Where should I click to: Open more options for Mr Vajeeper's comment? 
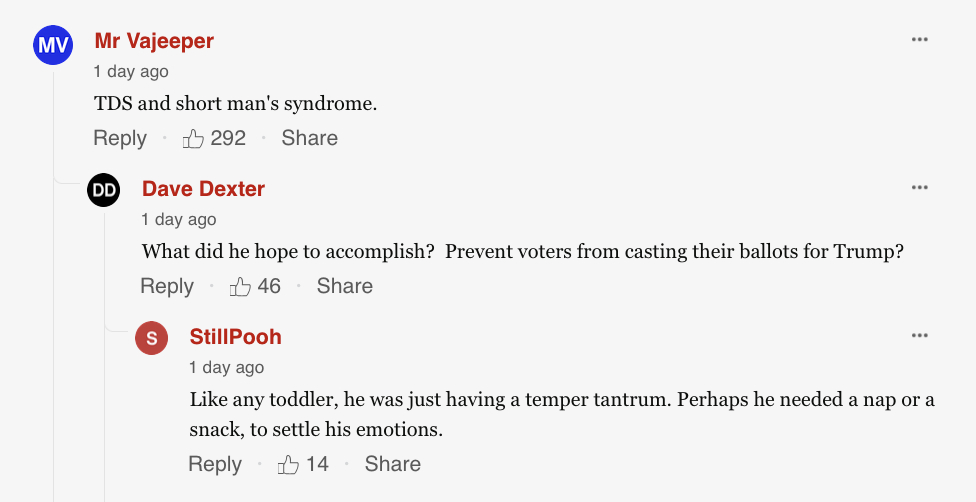pyautogui.click(x=920, y=40)
